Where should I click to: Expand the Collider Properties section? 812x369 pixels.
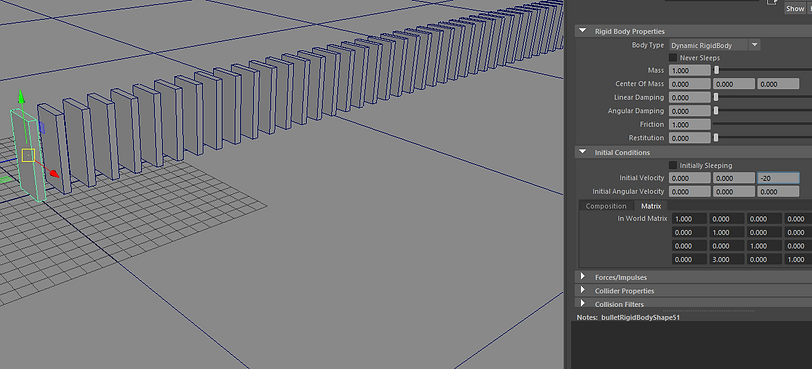click(x=583, y=290)
